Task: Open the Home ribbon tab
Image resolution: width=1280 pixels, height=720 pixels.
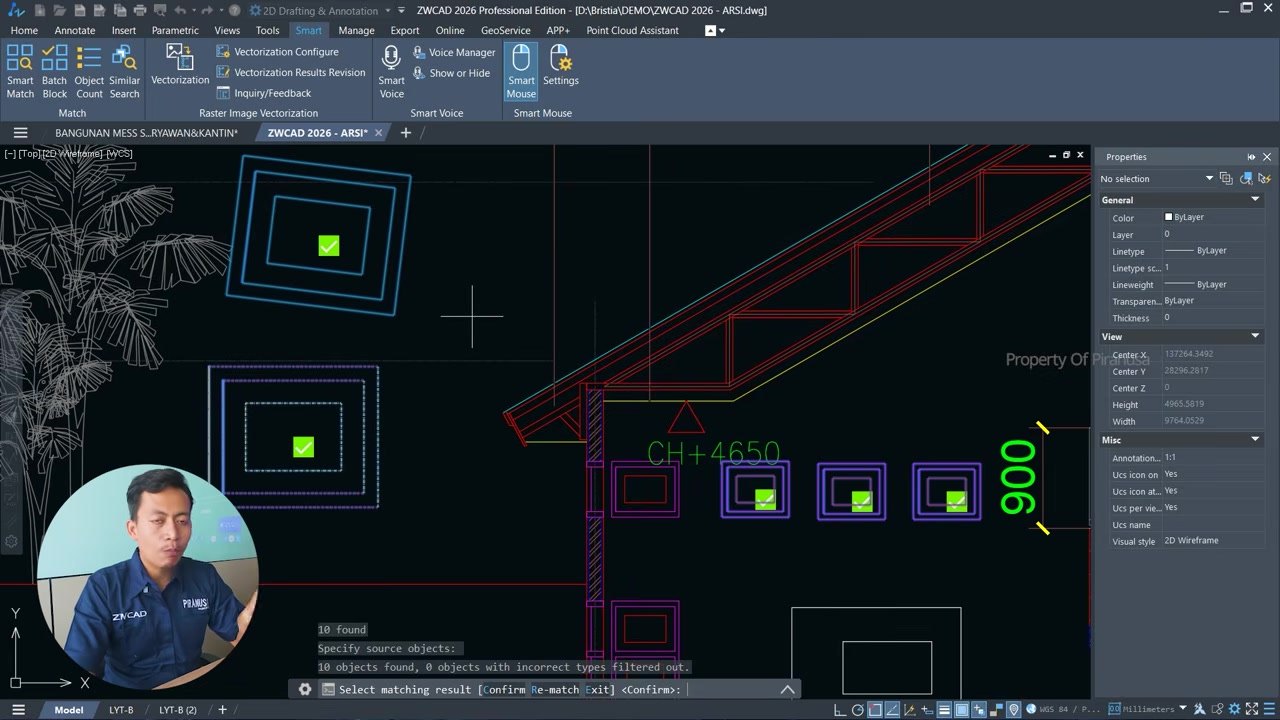Action: [24, 30]
